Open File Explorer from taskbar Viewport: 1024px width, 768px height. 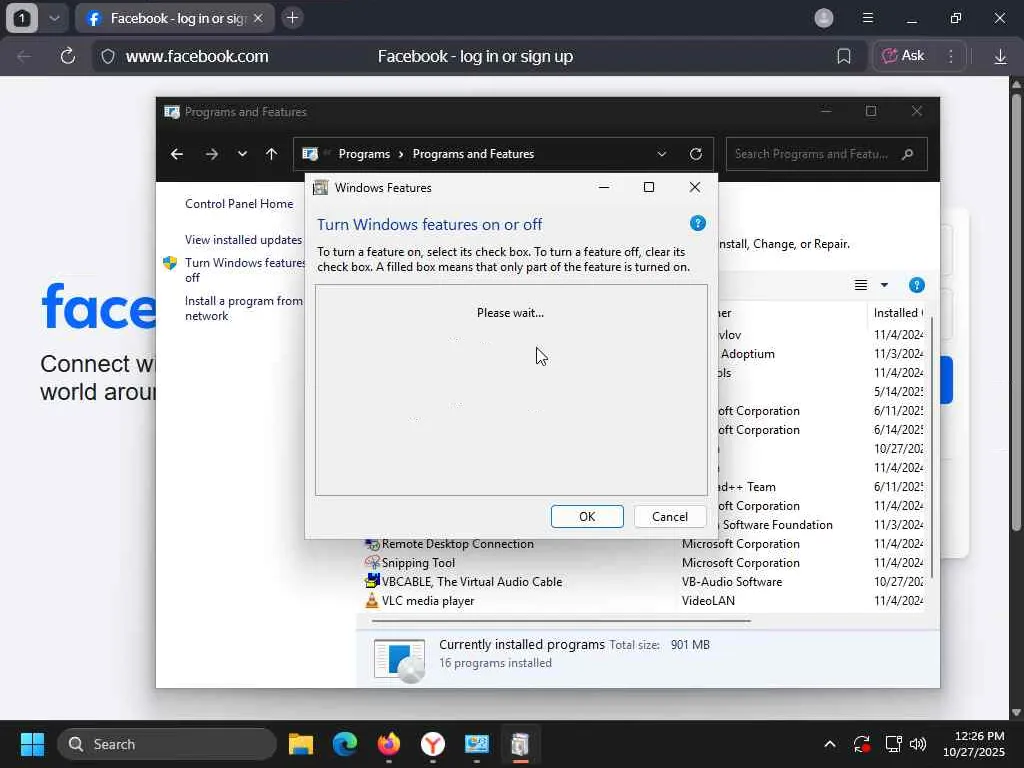(300, 744)
